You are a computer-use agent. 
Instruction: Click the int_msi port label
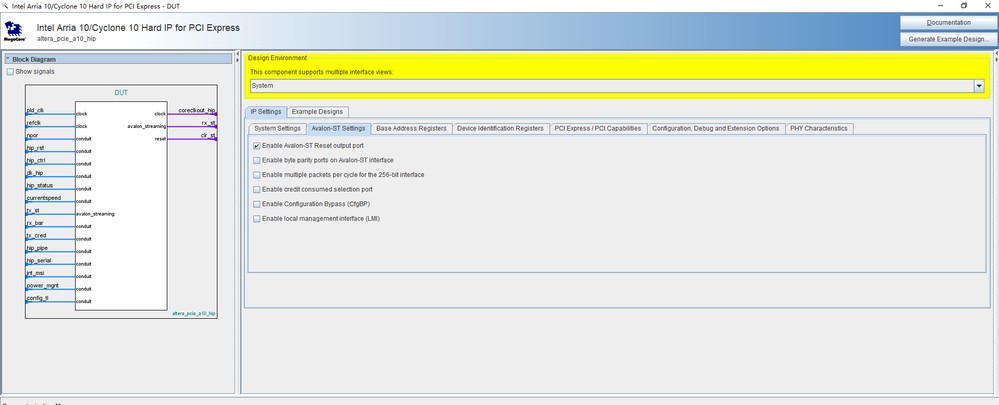point(36,273)
